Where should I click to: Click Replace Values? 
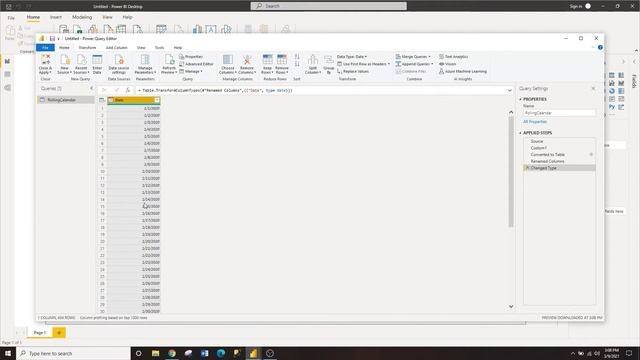tap(353, 71)
